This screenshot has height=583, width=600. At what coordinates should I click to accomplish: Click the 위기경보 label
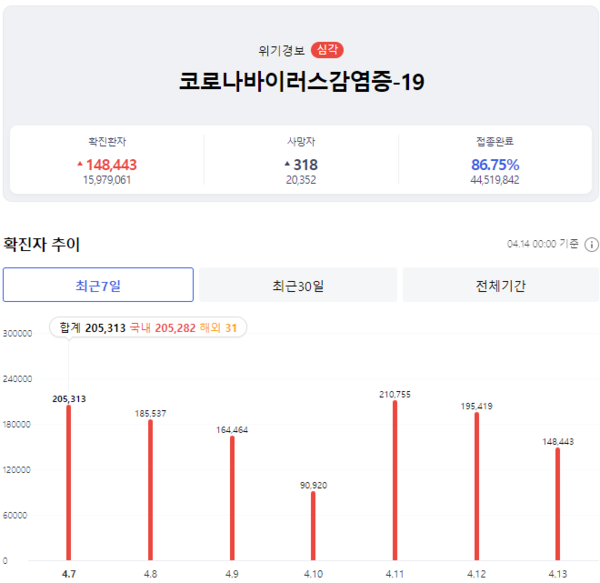(x=281, y=50)
